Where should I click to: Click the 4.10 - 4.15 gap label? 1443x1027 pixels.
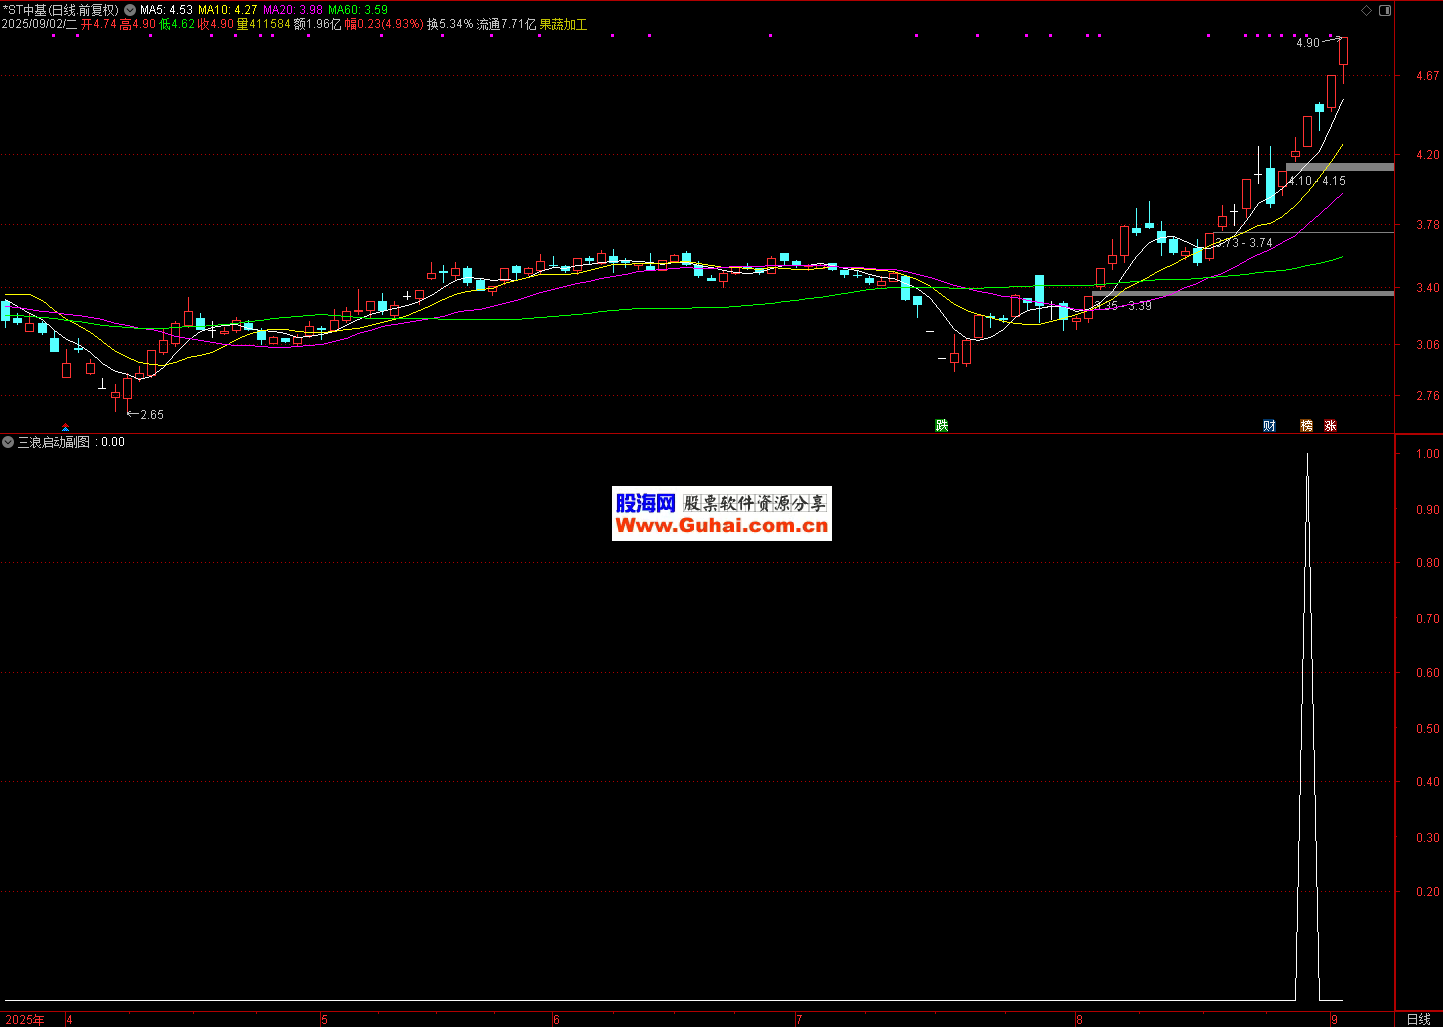(1317, 181)
